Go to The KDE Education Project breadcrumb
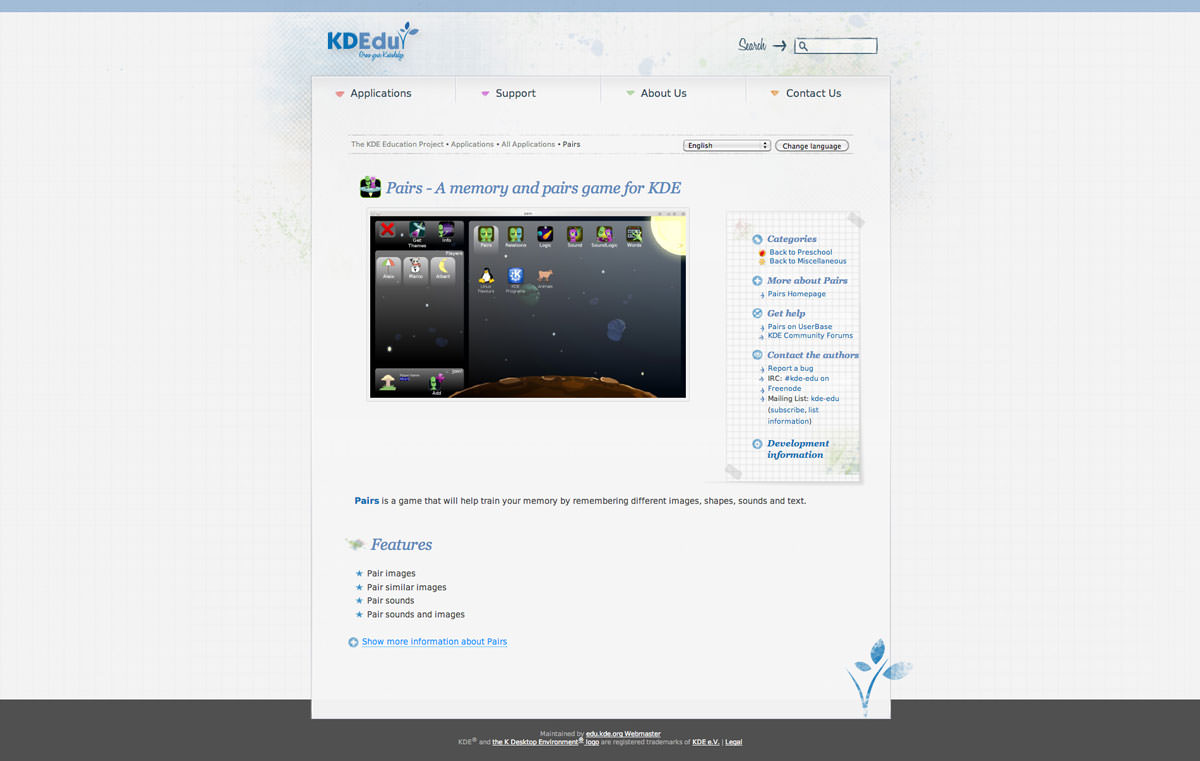Viewport: 1200px width, 761px height. [397, 144]
